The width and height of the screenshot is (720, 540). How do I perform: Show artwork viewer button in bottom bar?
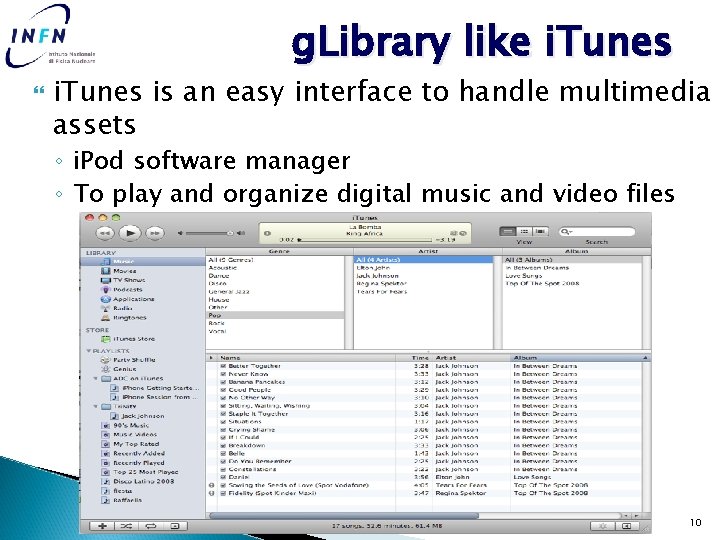coord(175,526)
